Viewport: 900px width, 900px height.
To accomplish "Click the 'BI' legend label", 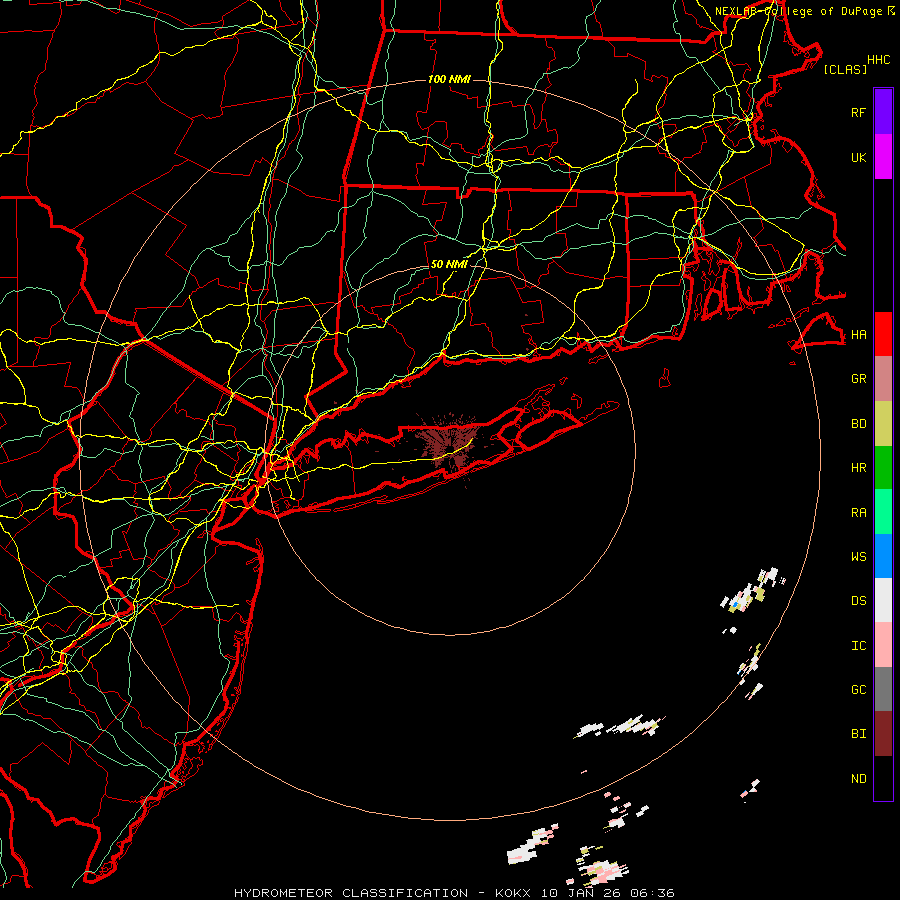I will coord(858,734).
